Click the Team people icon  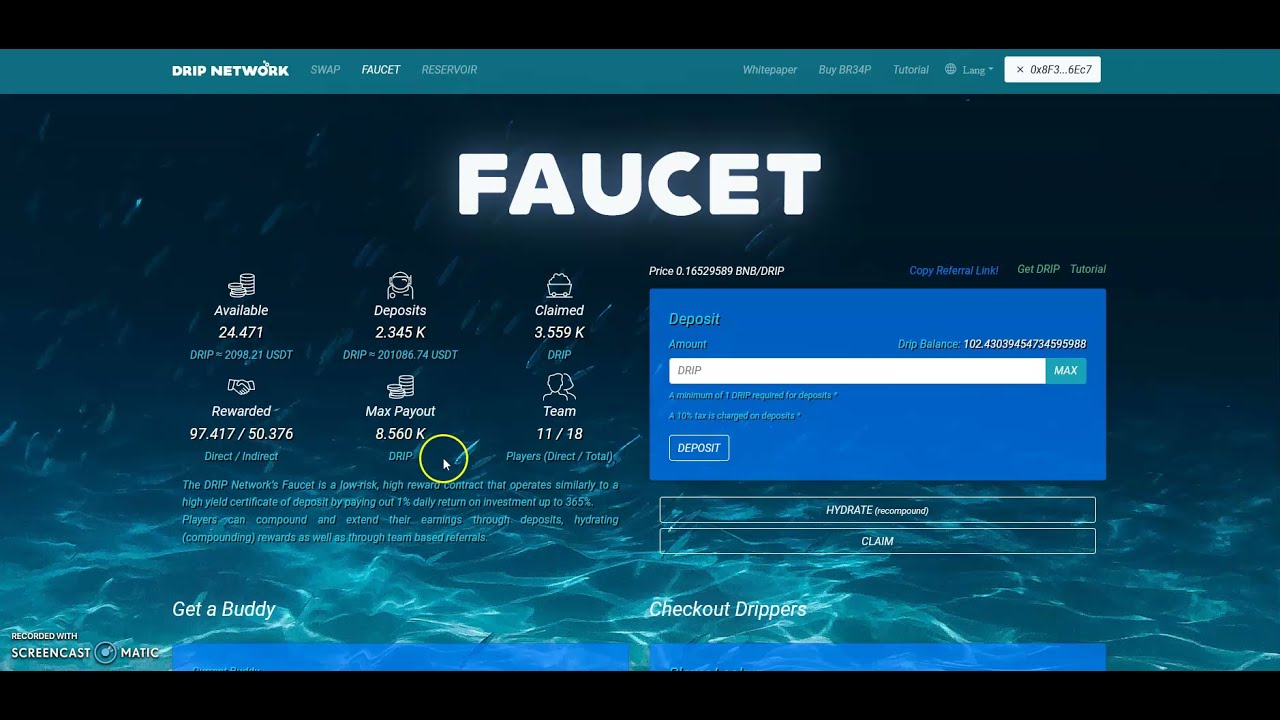(559, 386)
